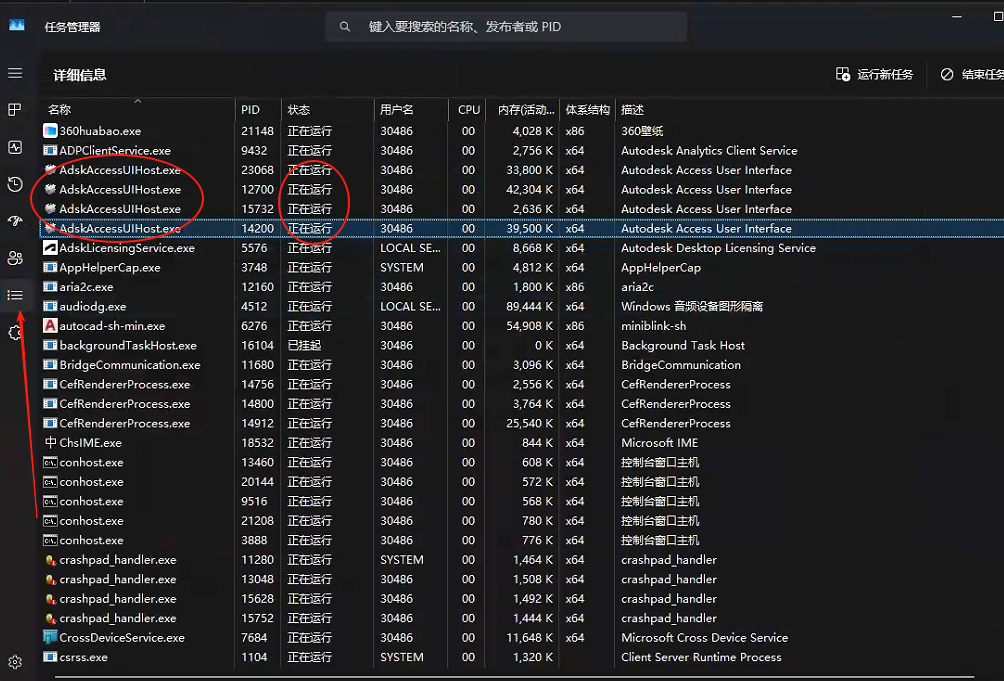Image resolution: width=1004 pixels, height=681 pixels.
Task: Click SYSTEM user of AppHelperCap.exe row
Action: pyautogui.click(x=401, y=268)
